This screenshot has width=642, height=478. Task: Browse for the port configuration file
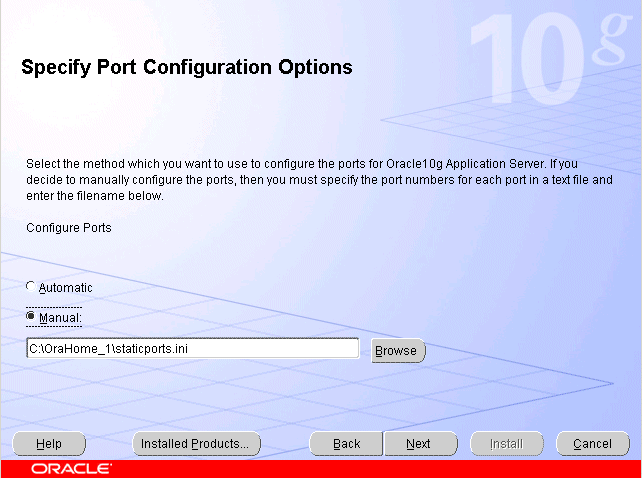(x=398, y=351)
